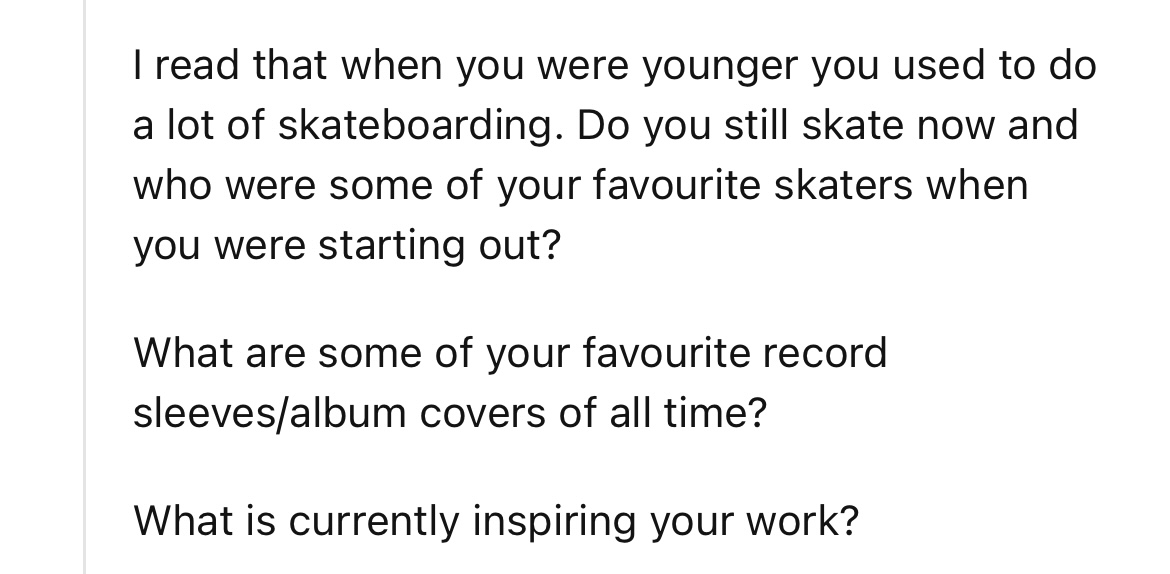Image resolution: width=1170 pixels, height=574 pixels.
Task: Click the word "younger" in the opening line
Action: (720, 66)
